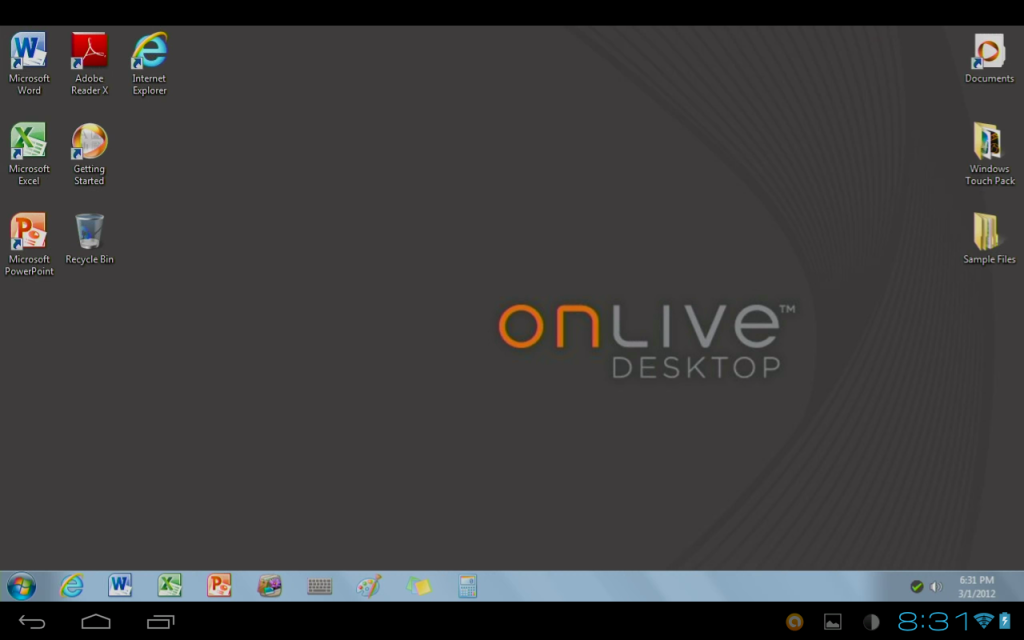Open the Microsoft Excel desktop shortcut
This screenshot has width=1024, height=640.
point(29,154)
